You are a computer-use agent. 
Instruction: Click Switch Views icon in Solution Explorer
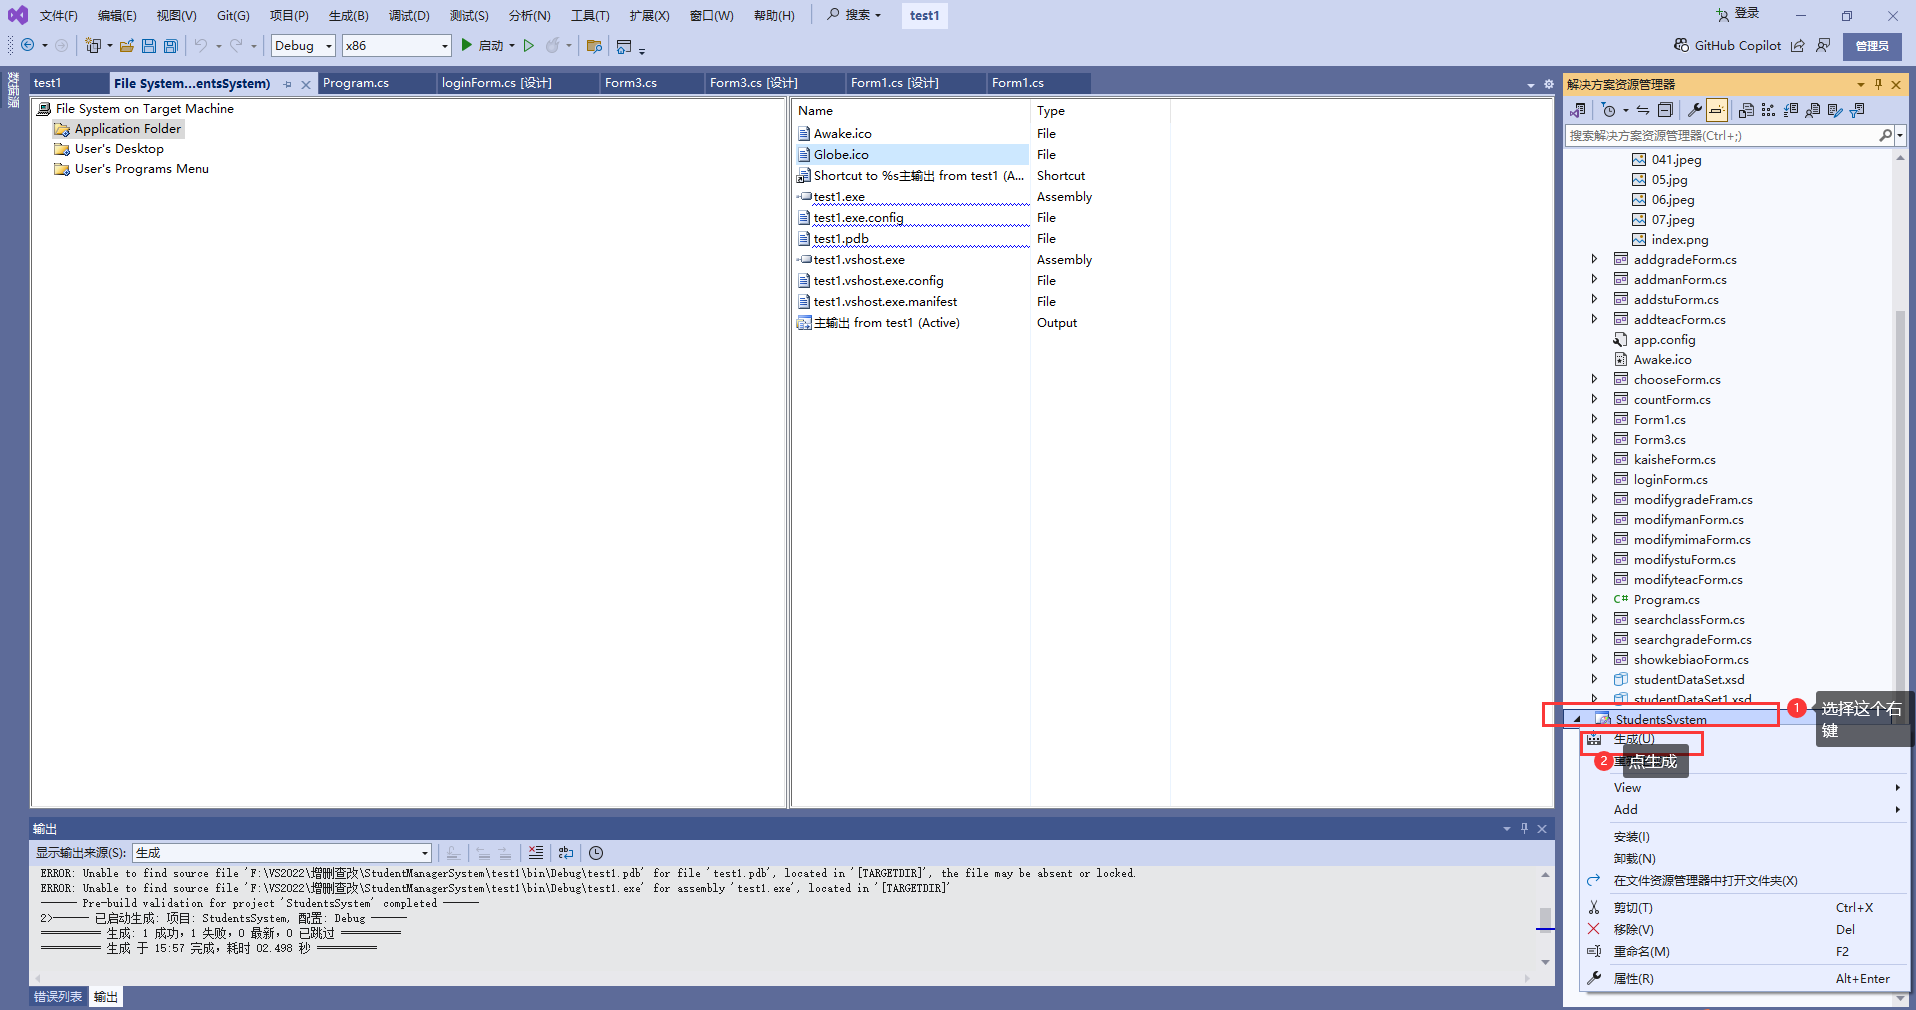coord(1578,110)
